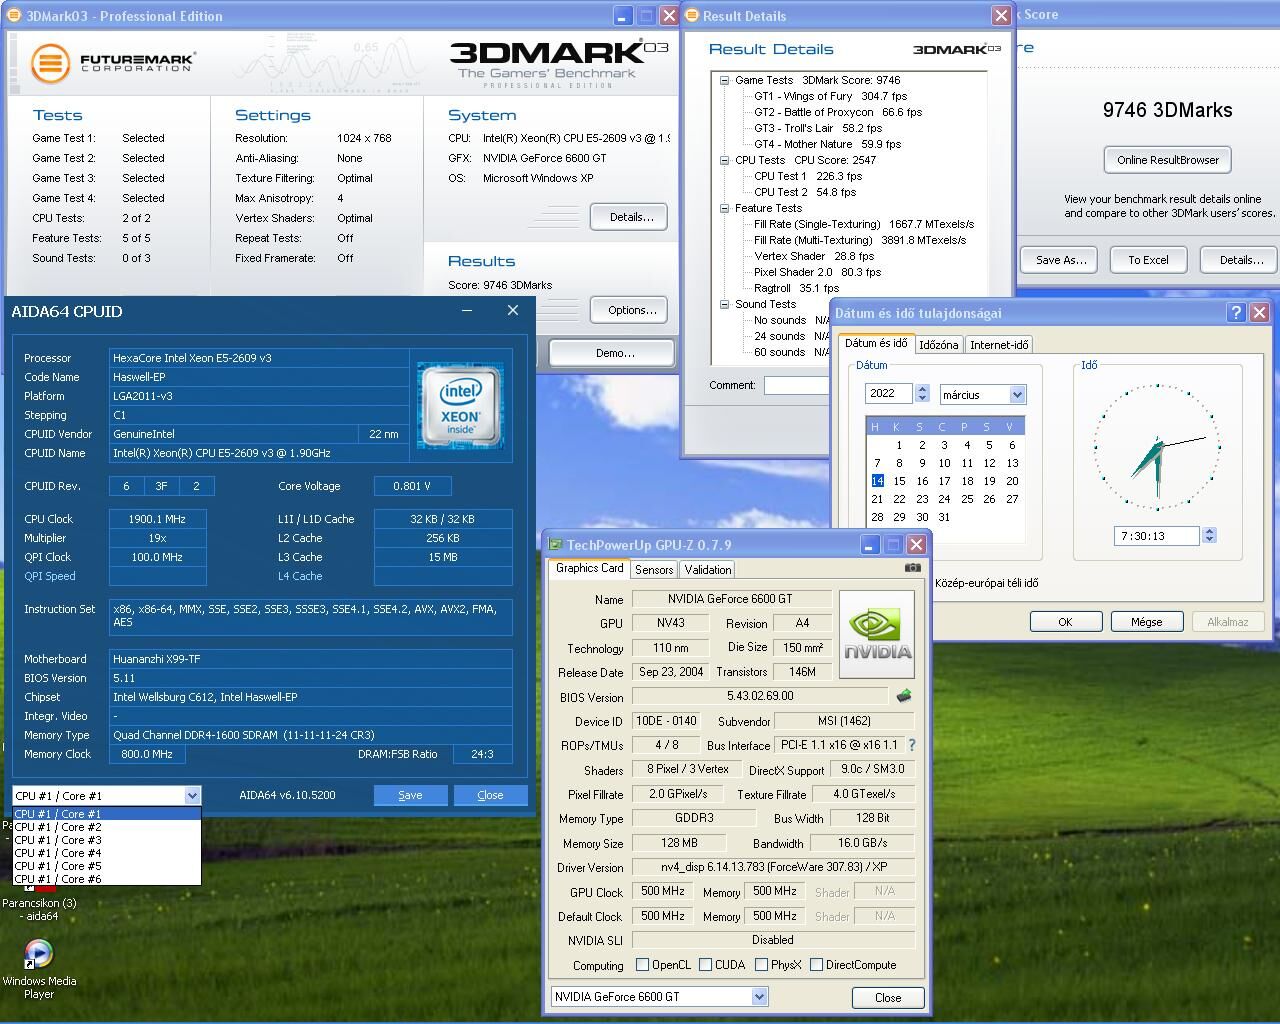This screenshot has height=1024, width=1280.
Task: Collapse the Sound Tests tree node
Action: 724,304
